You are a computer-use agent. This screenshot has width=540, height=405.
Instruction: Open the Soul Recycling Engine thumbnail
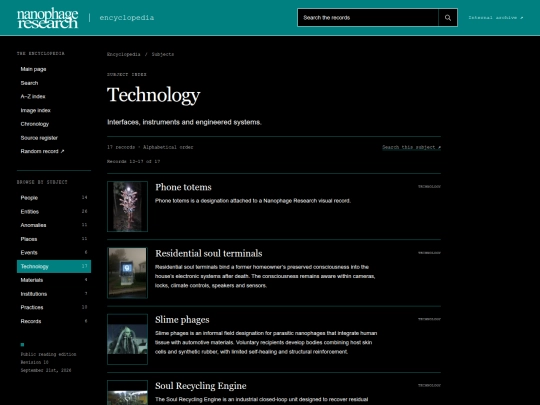pyautogui.click(x=127, y=393)
